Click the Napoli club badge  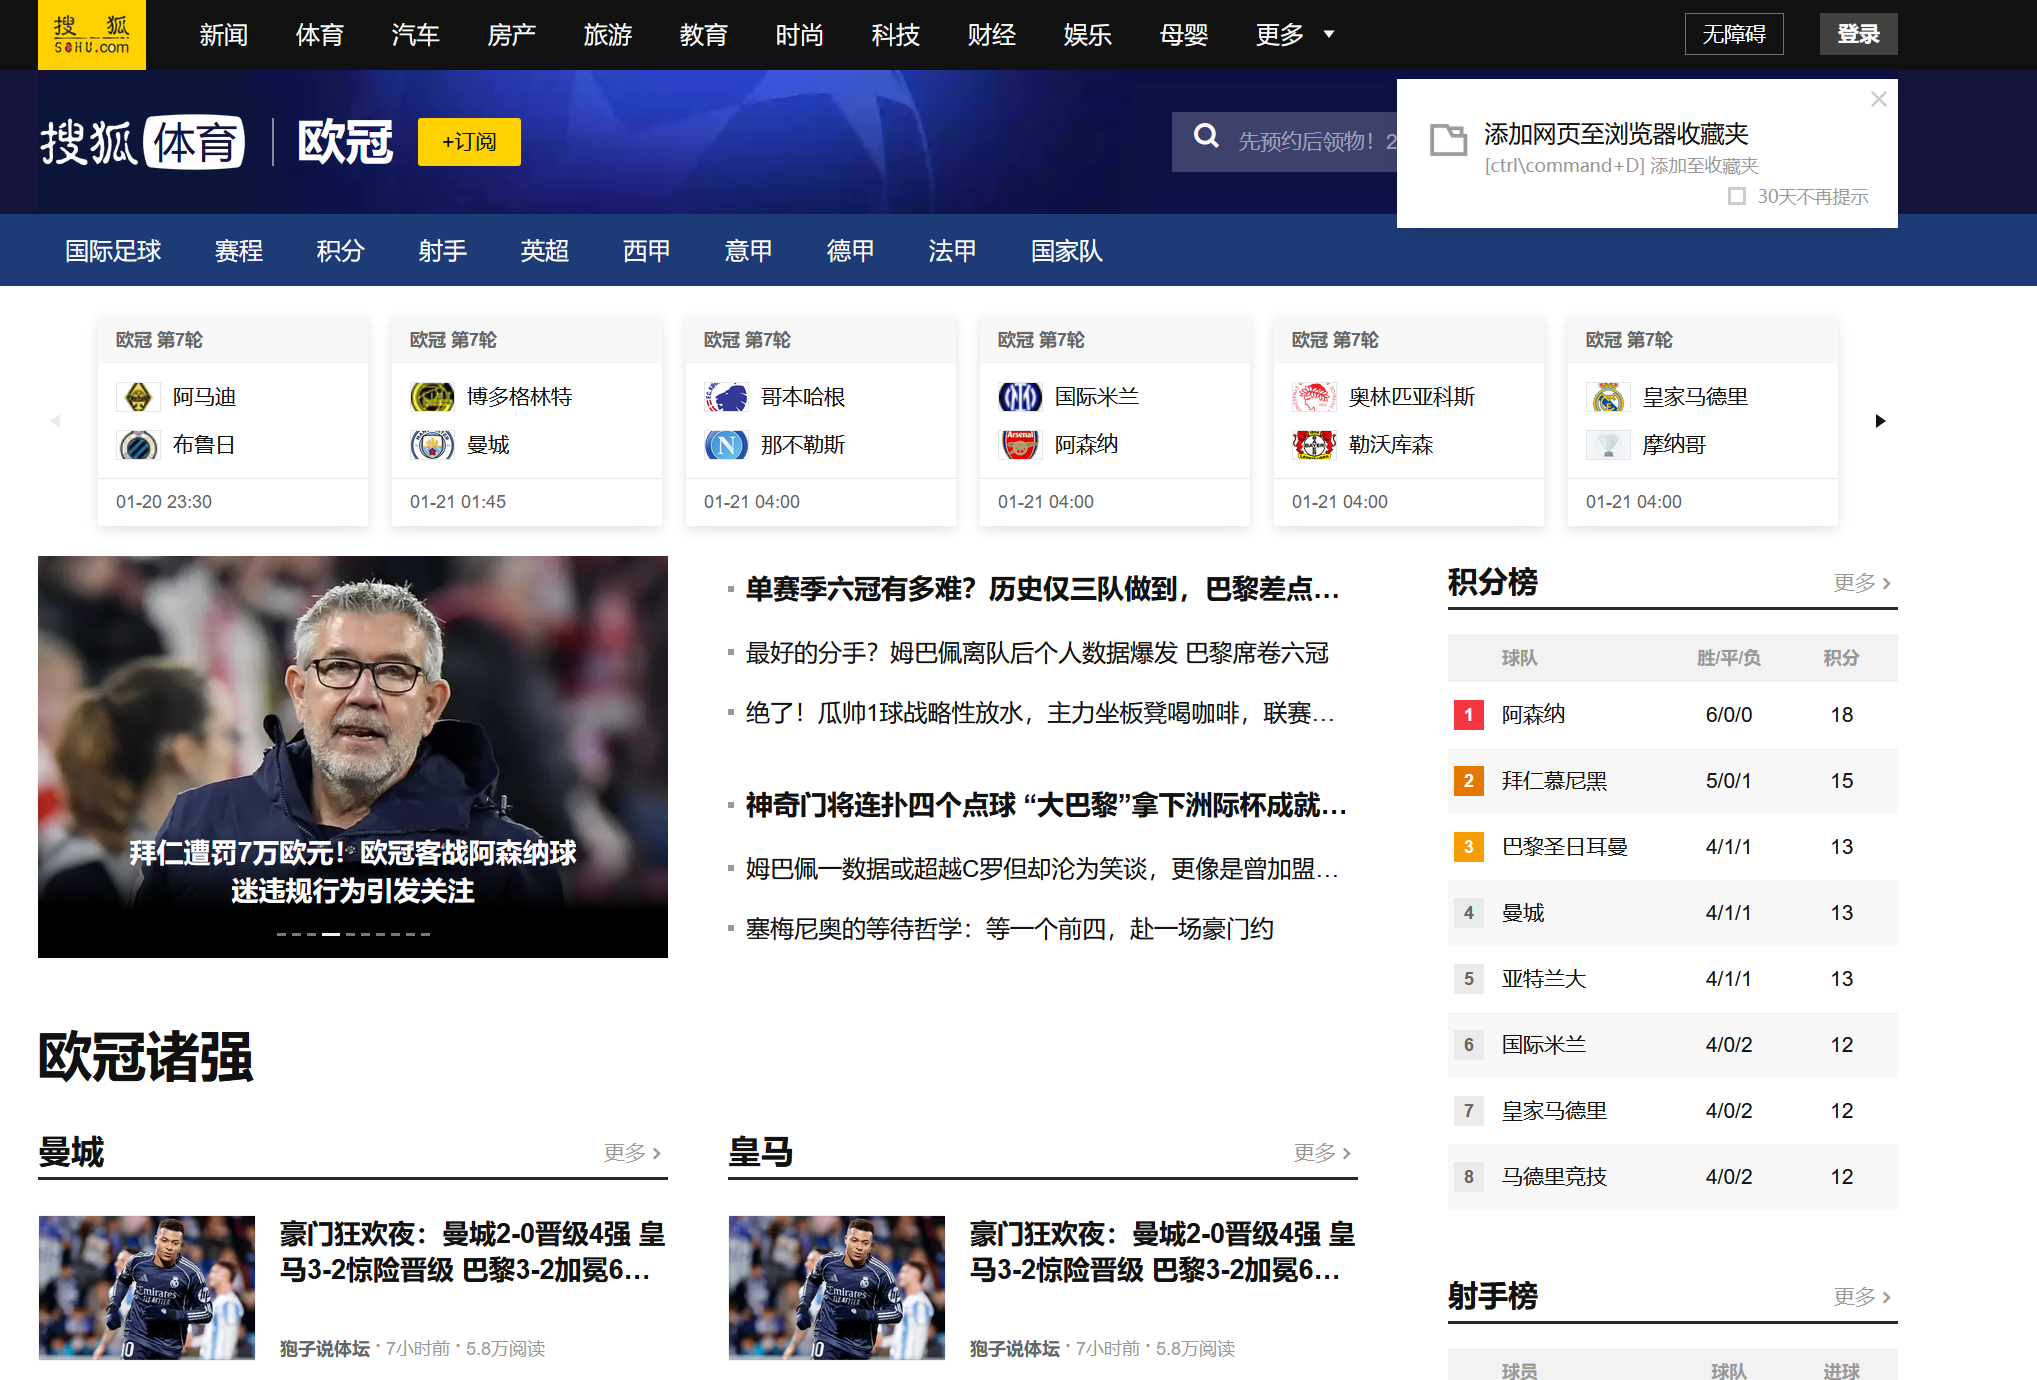click(725, 445)
